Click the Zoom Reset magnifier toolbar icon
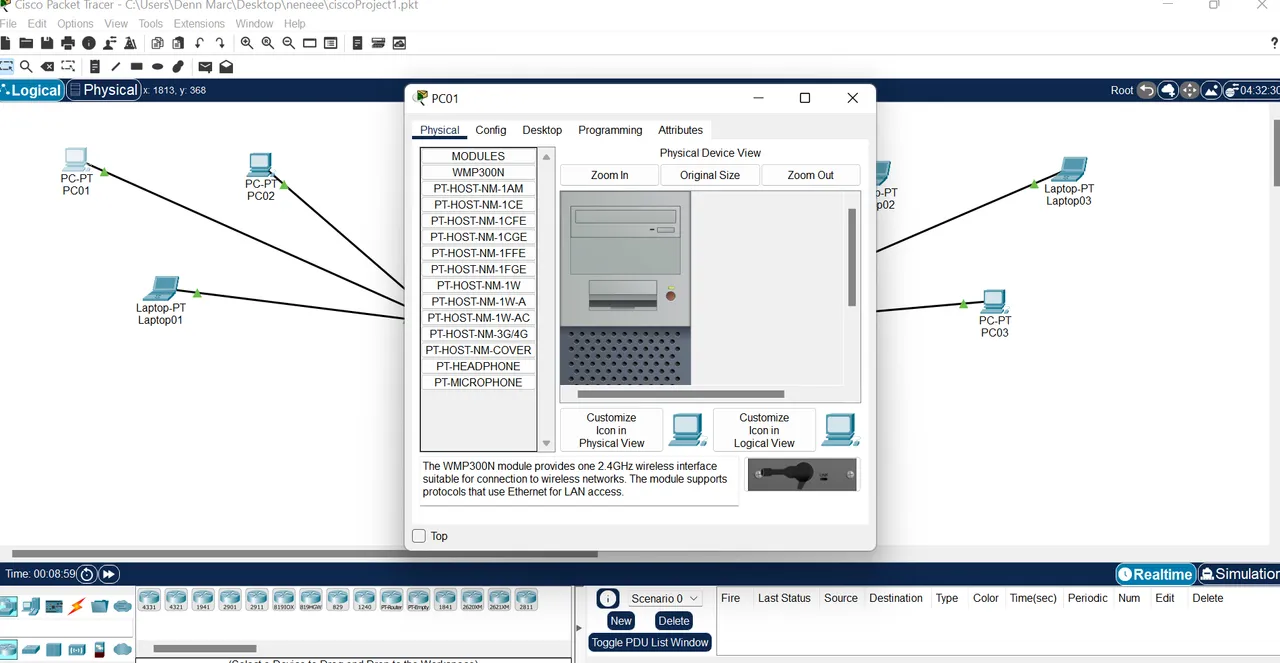This screenshot has height=663, width=1280. click(268, 43)
